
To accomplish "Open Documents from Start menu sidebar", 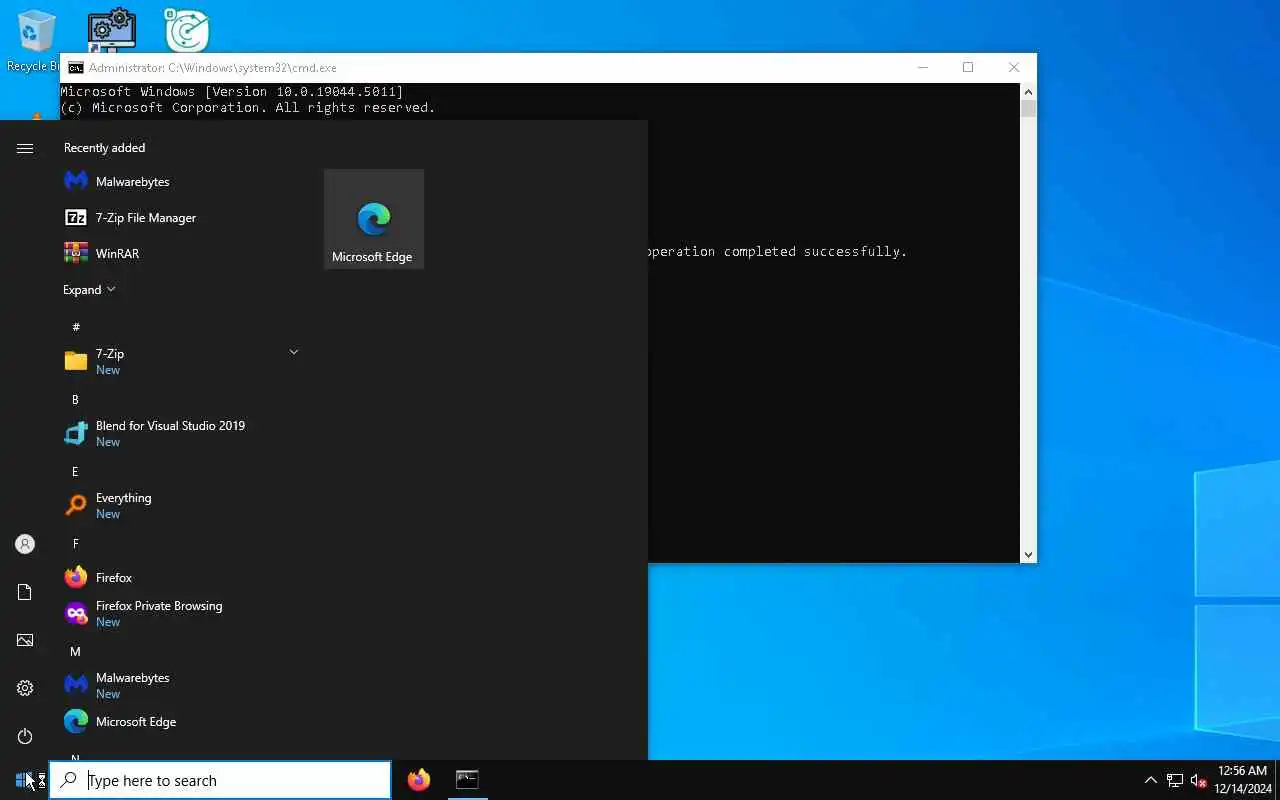I will (25, 592).
